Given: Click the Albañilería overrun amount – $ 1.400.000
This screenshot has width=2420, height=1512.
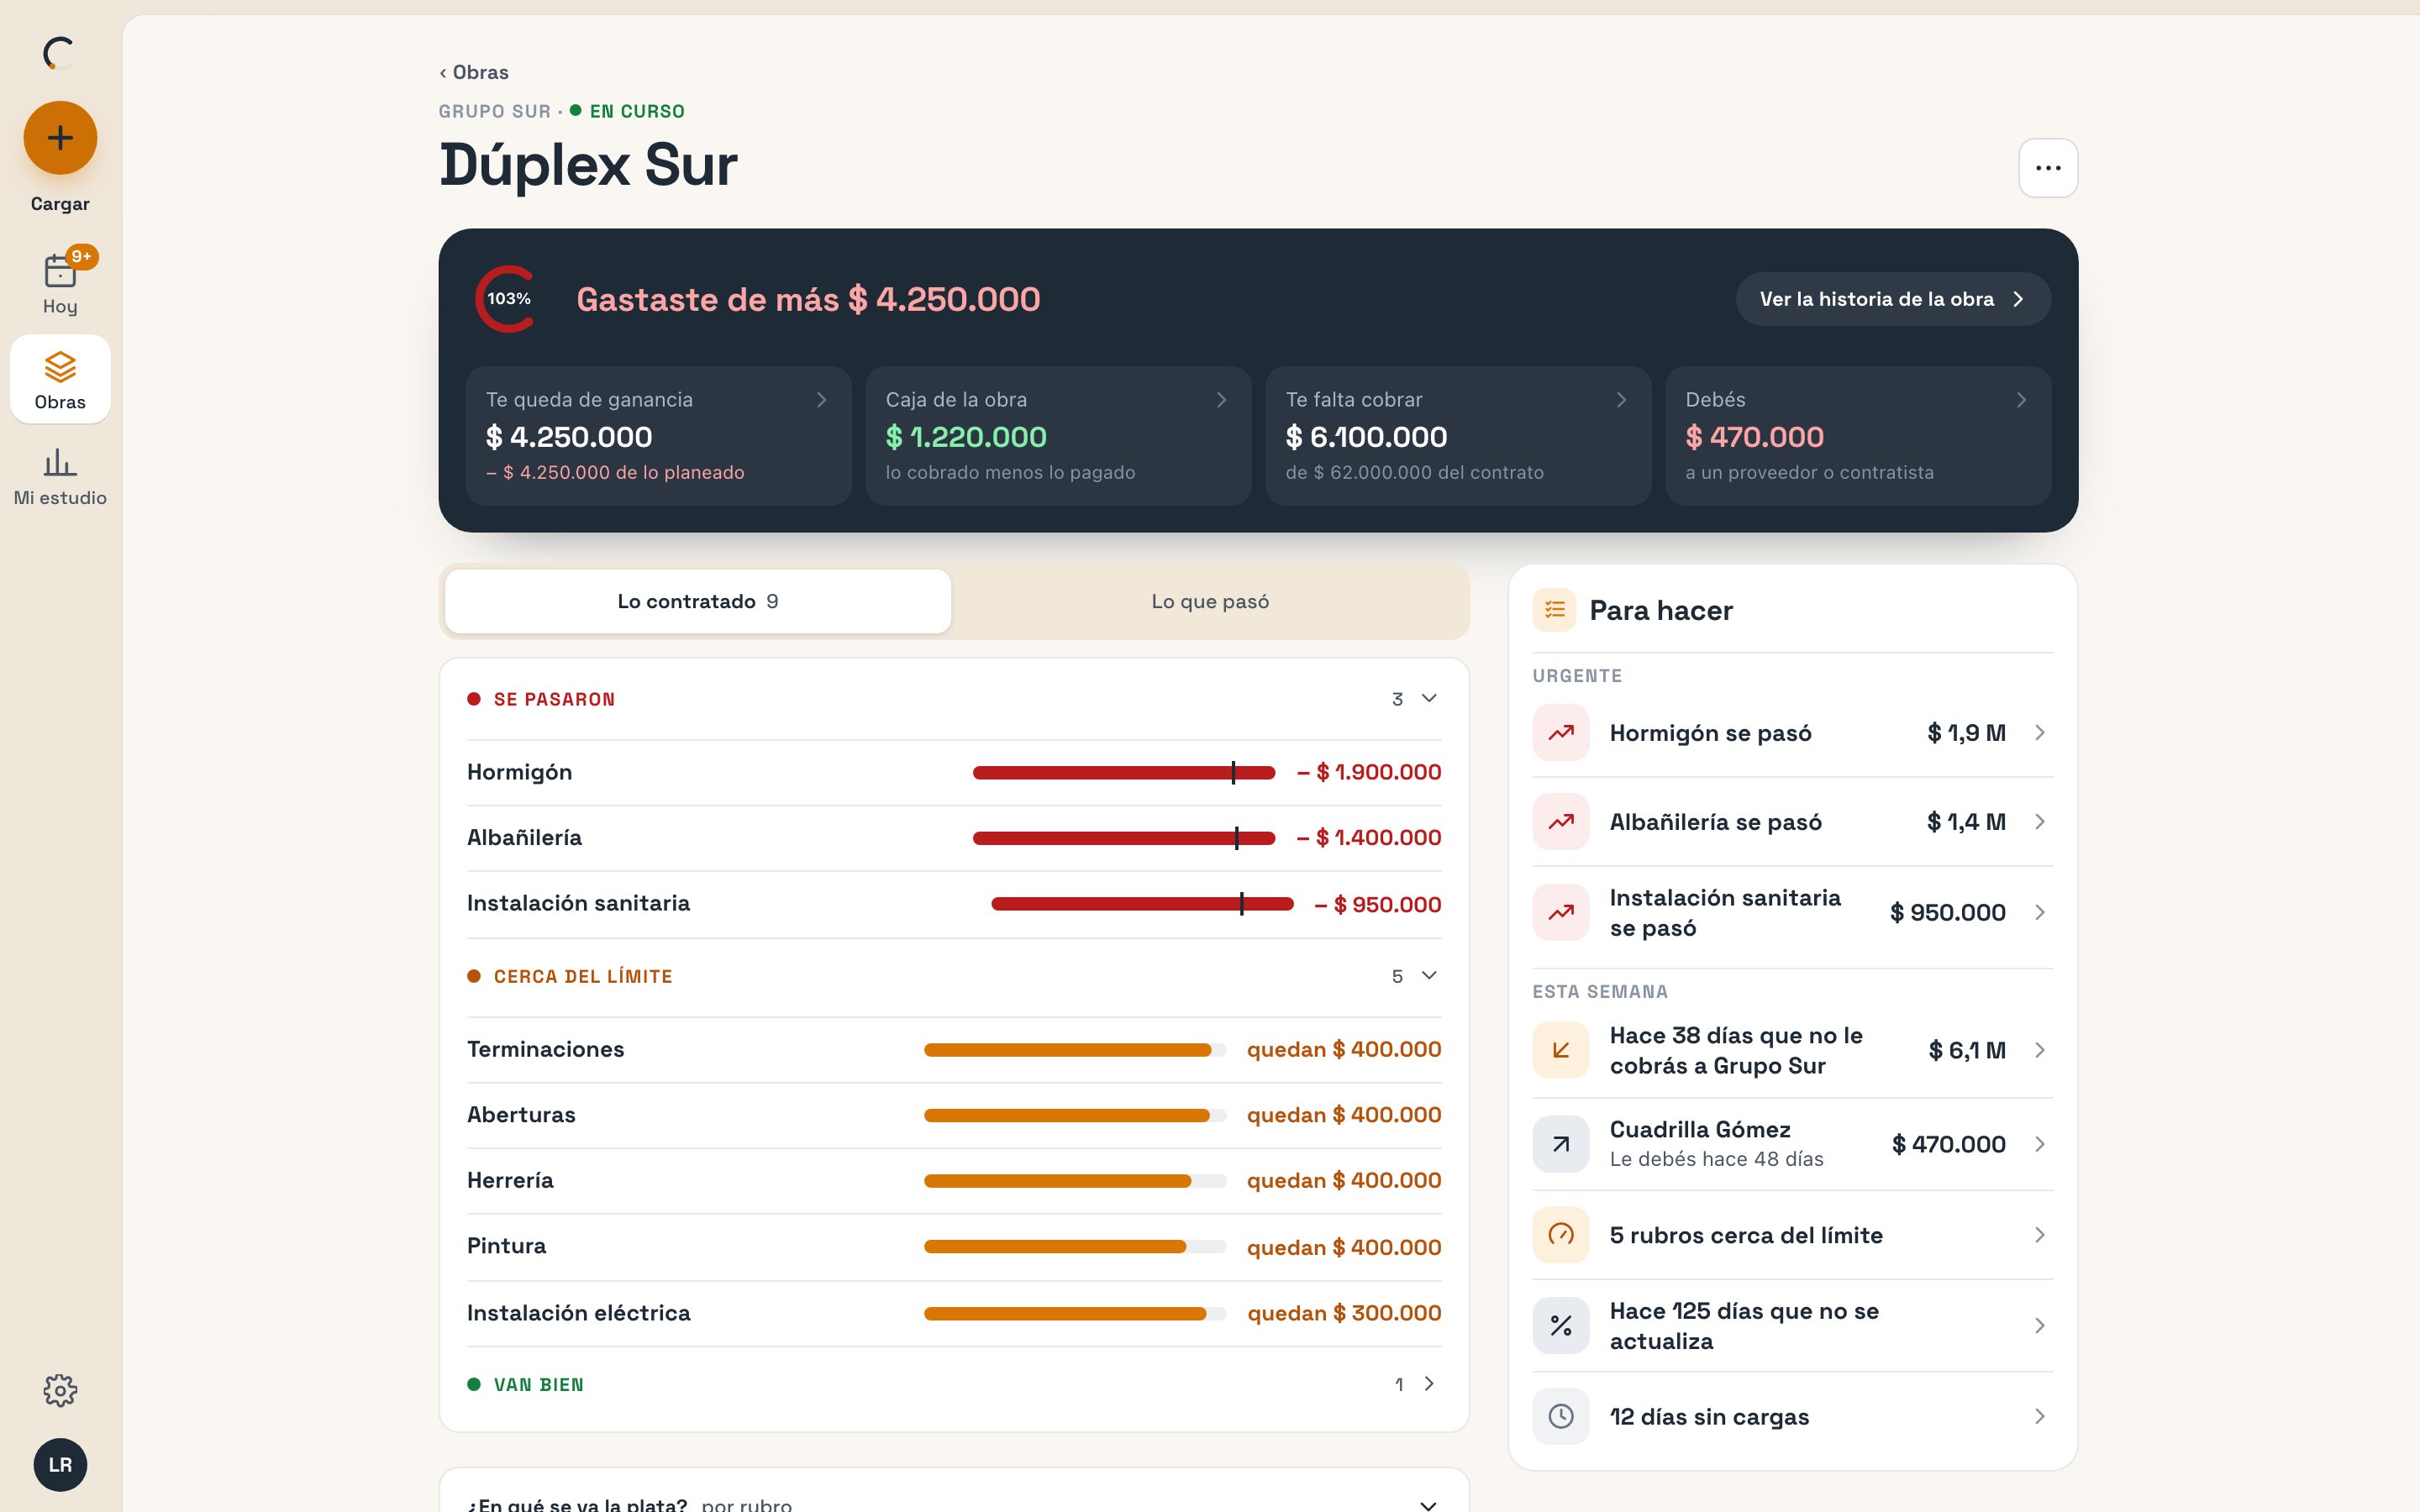Looking at the screenshot, I should 1368,838.
